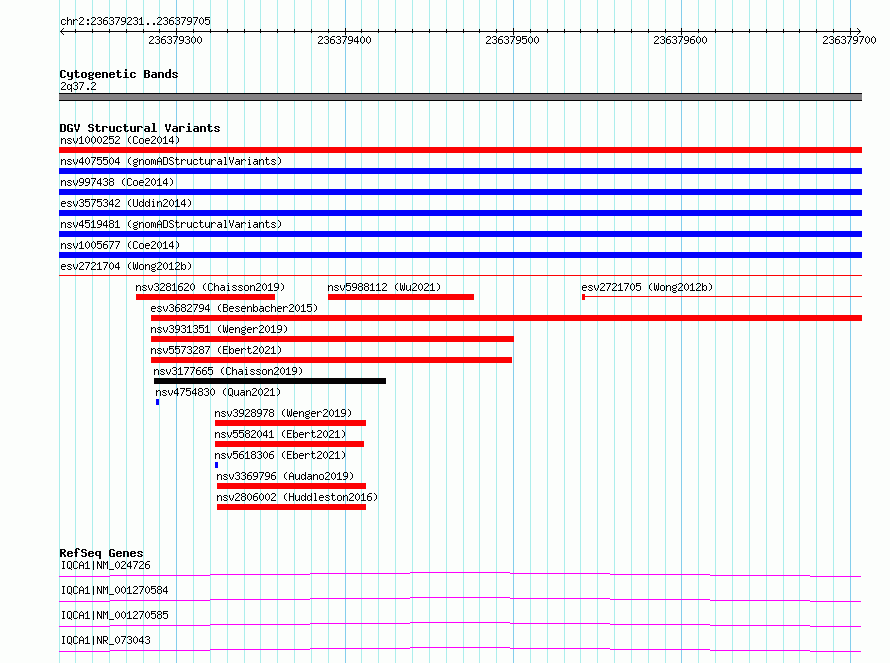
Task: Open nsv4519481 (gnomADStructuralVariants) label
Action: [171, 224]
